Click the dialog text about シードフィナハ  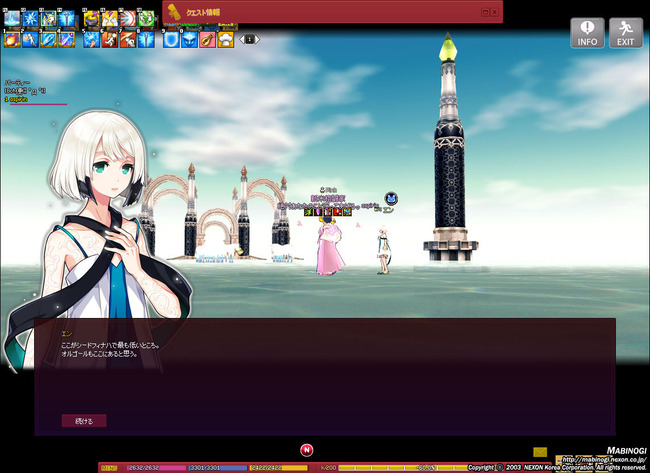tap(111, 345)
